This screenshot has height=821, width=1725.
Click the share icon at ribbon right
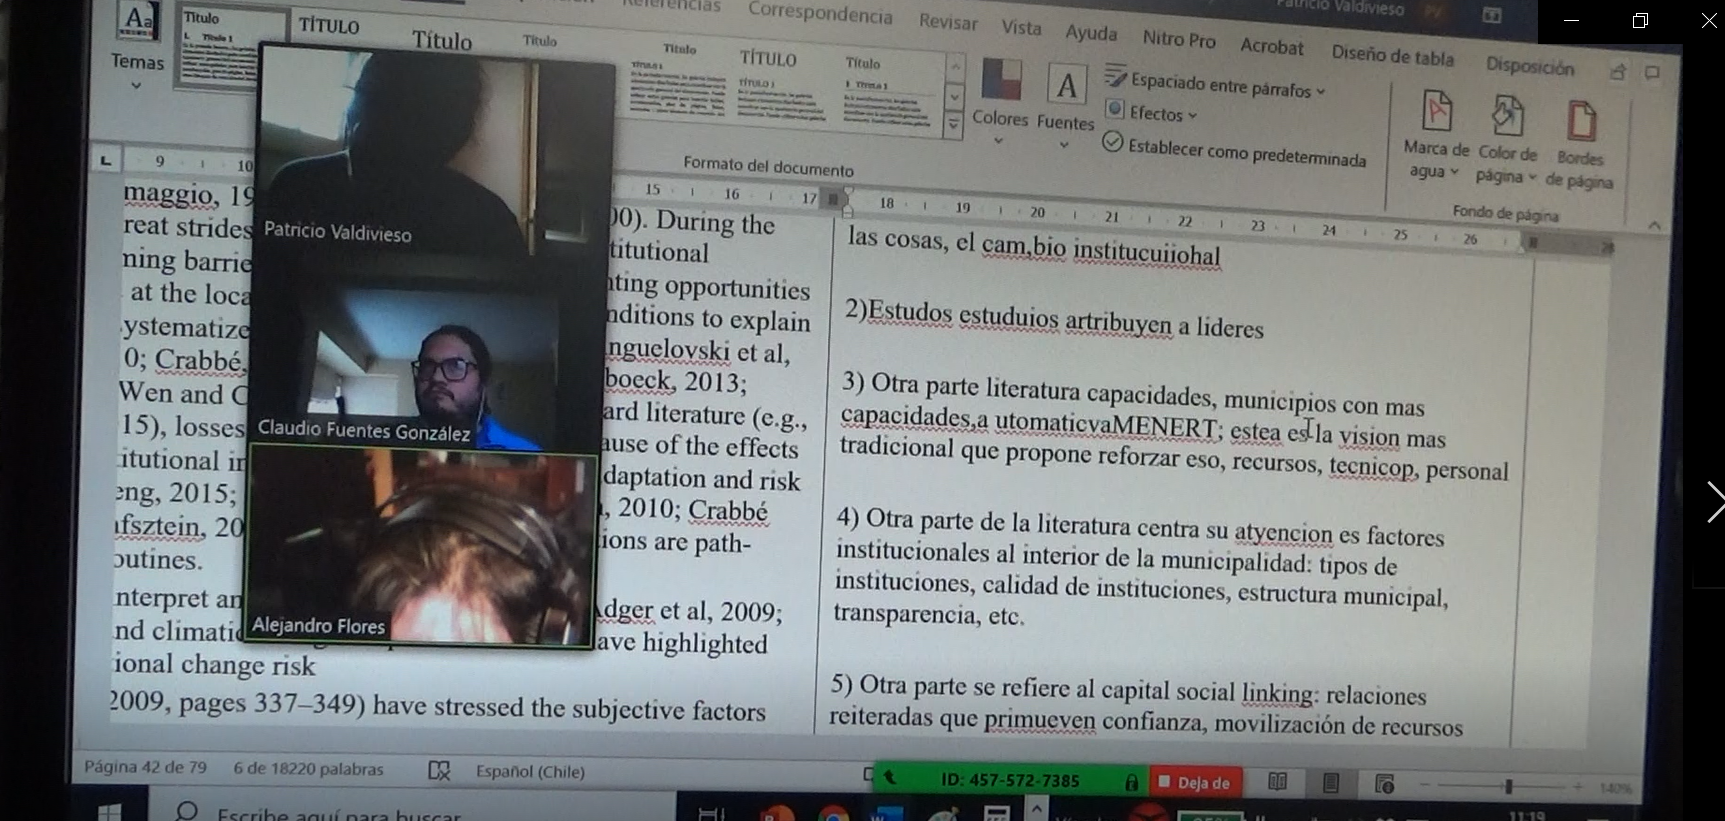coord(1617,71)
